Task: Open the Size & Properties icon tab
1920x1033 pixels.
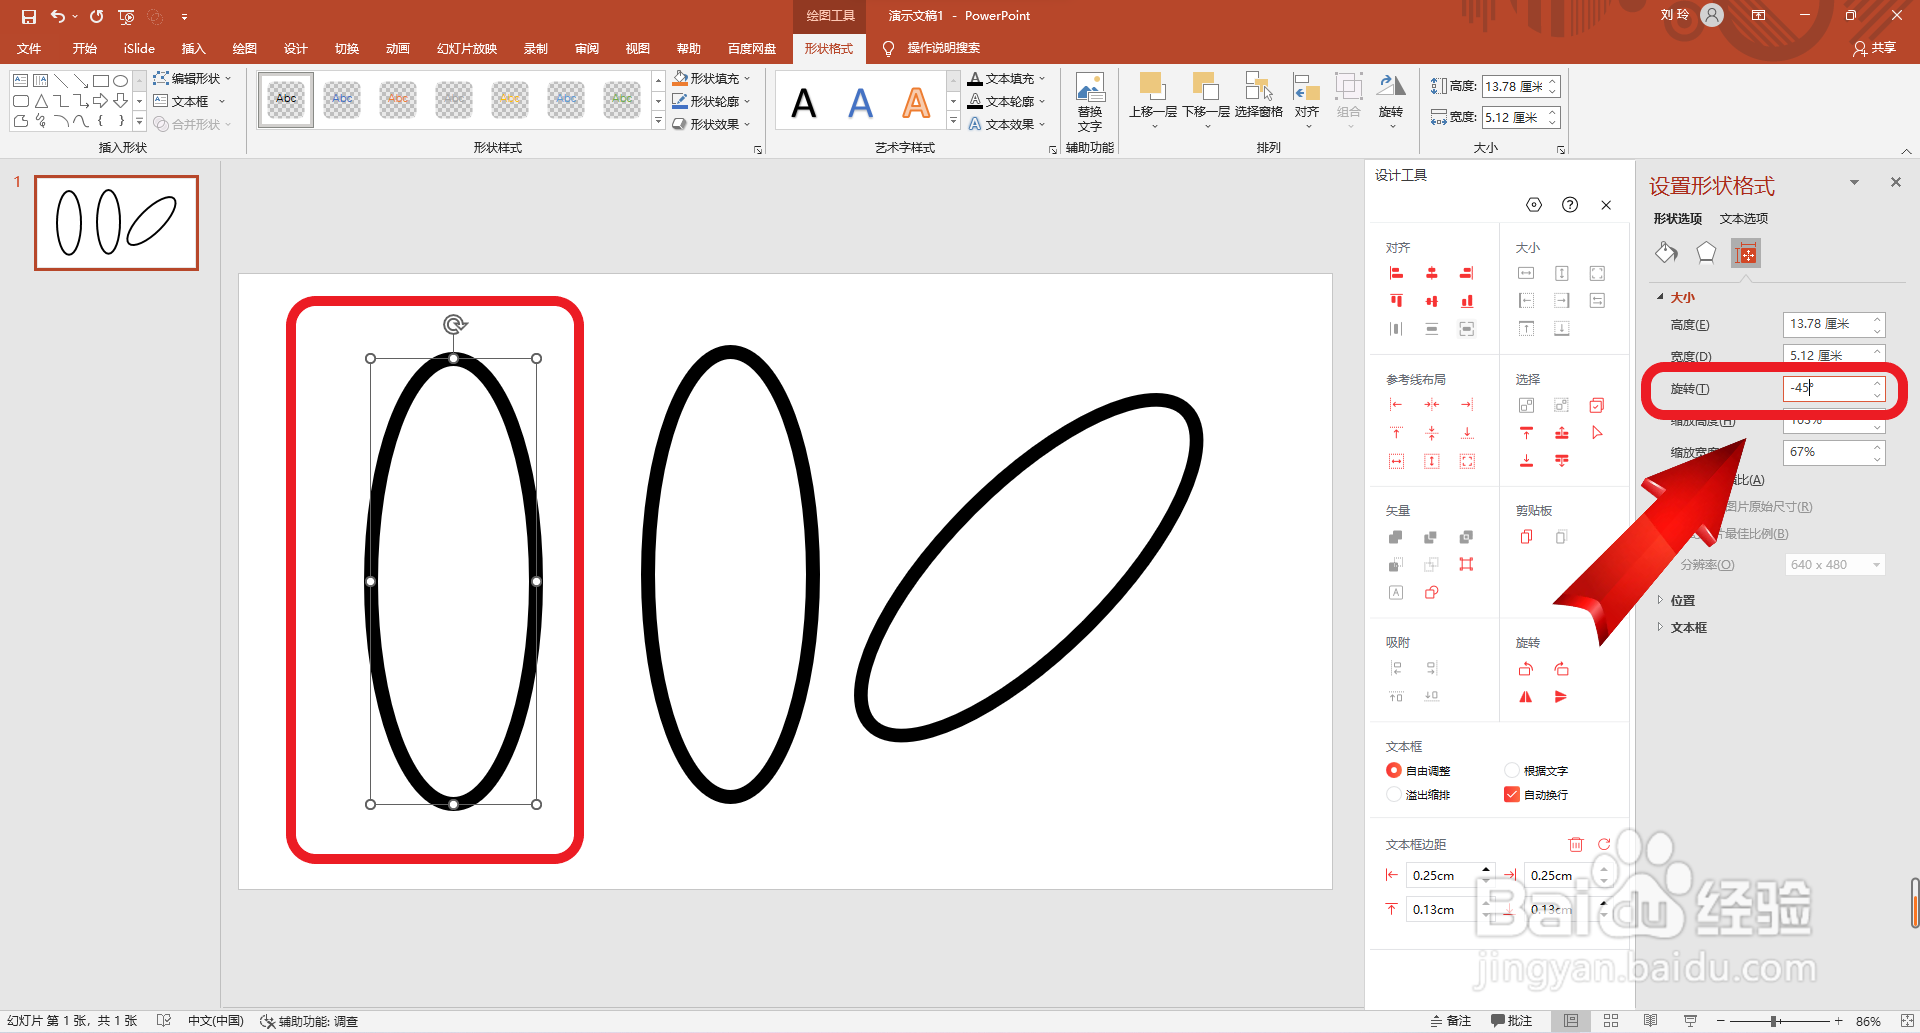Action: point(1746,253)
